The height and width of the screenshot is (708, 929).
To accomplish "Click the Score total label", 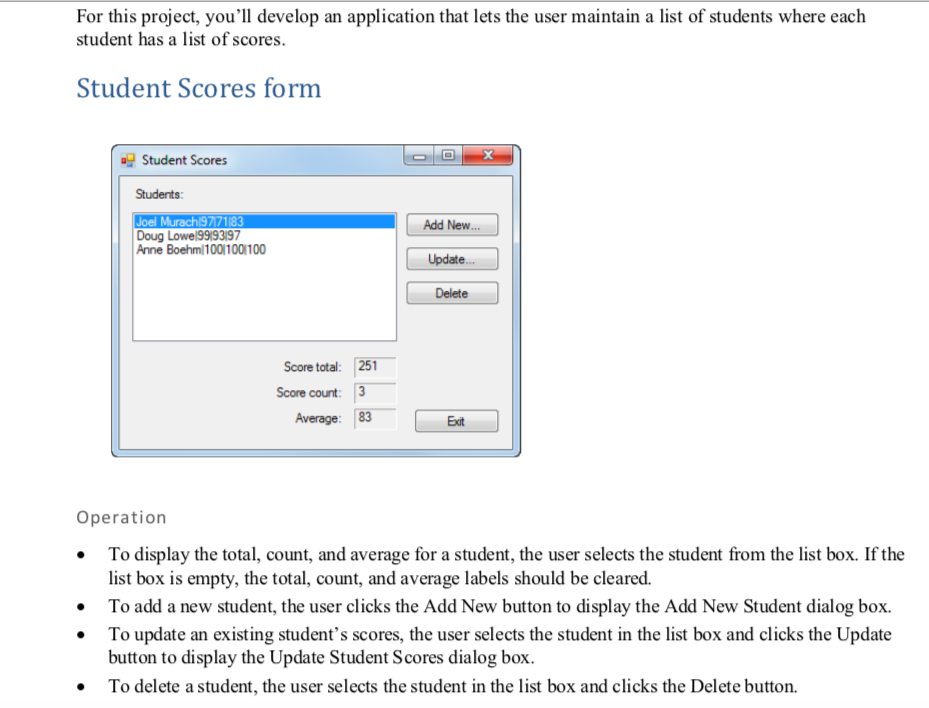I will point(312,366).
